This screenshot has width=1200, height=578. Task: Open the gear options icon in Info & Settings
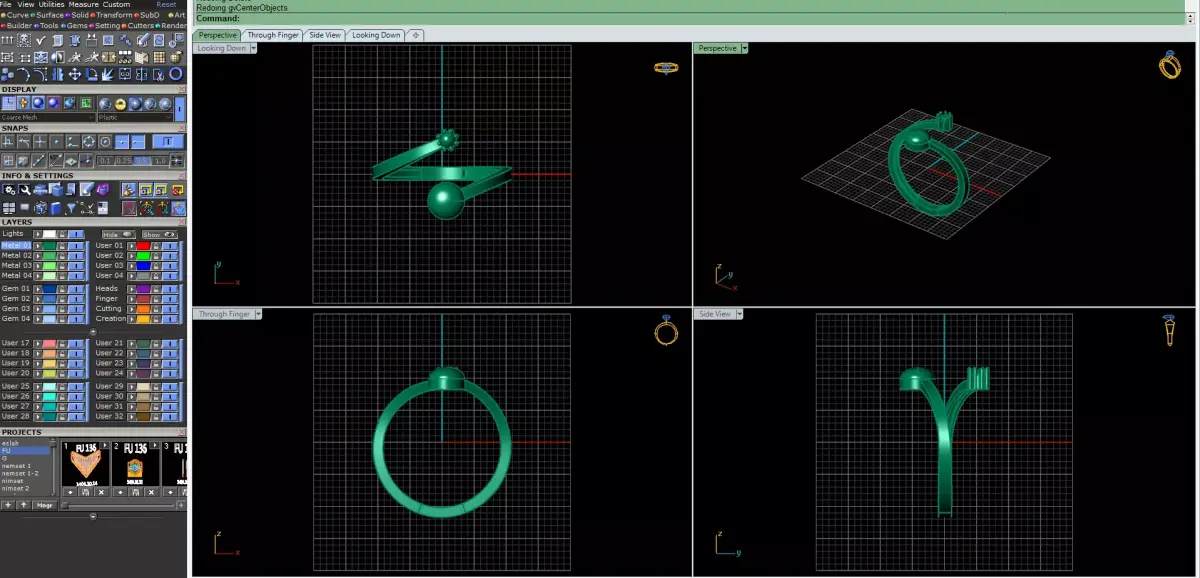tap(8, 189)
